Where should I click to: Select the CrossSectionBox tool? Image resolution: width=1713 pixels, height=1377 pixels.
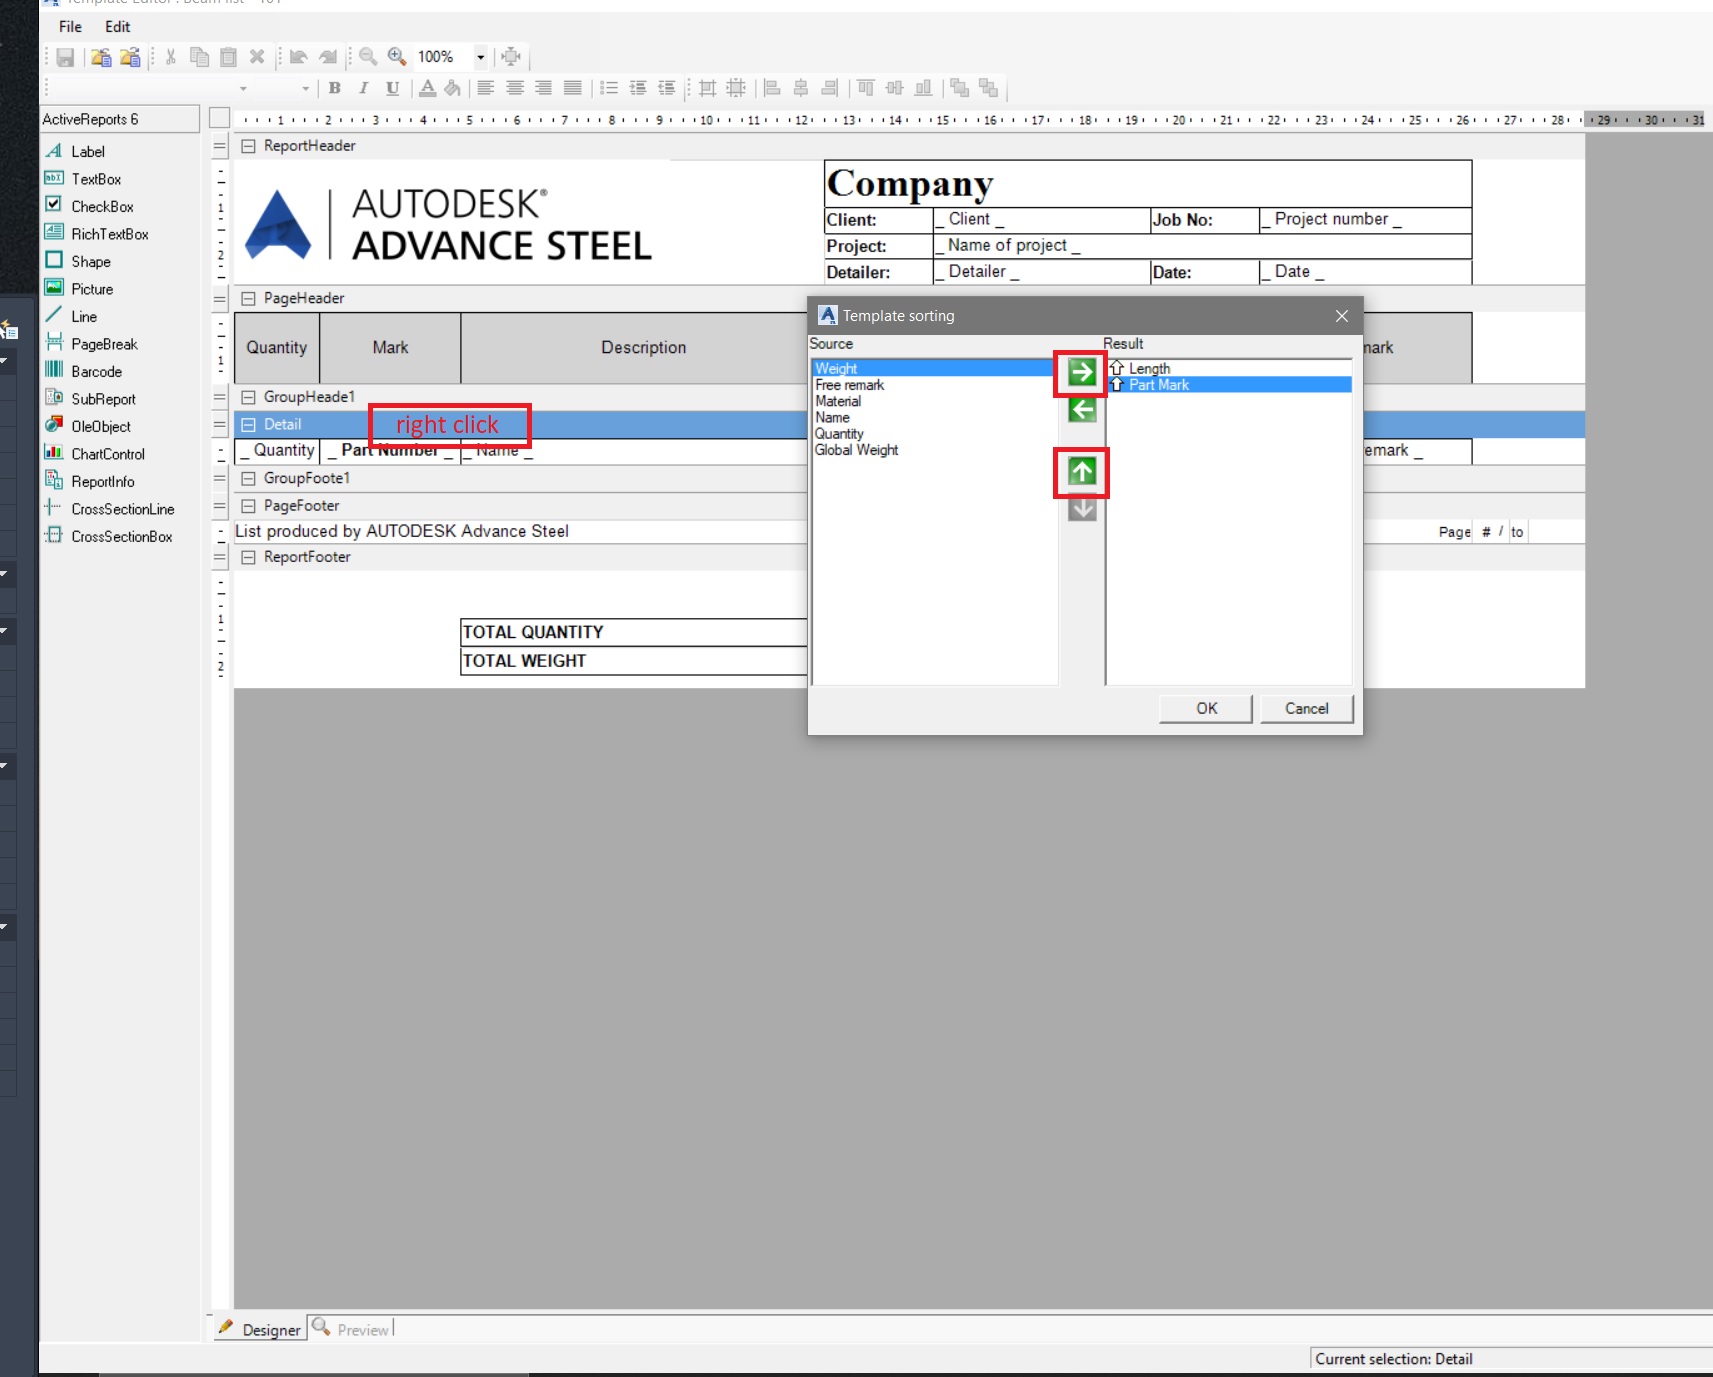109,536
